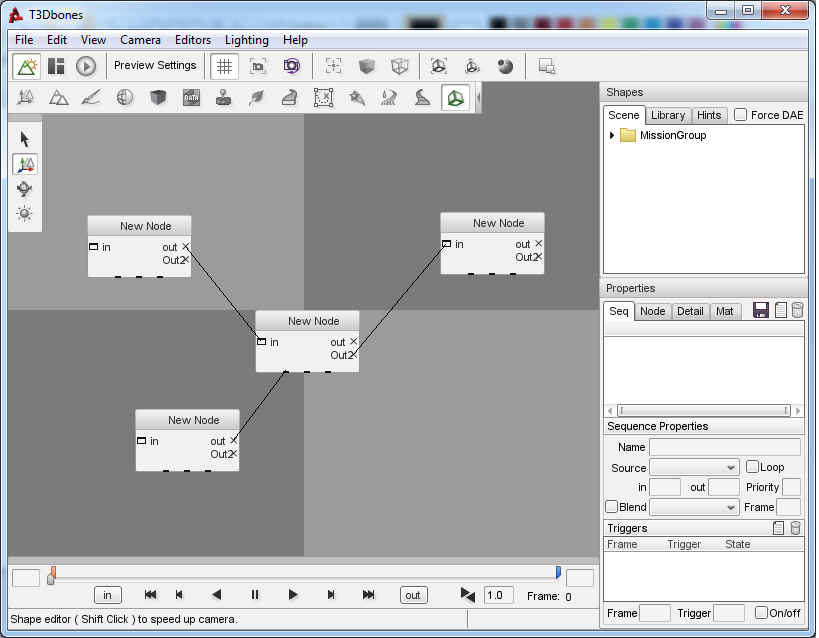Viewport: 819px width, 638px height.
Task: Toggle the Loop checkbox
Action: tap(752, 467)
